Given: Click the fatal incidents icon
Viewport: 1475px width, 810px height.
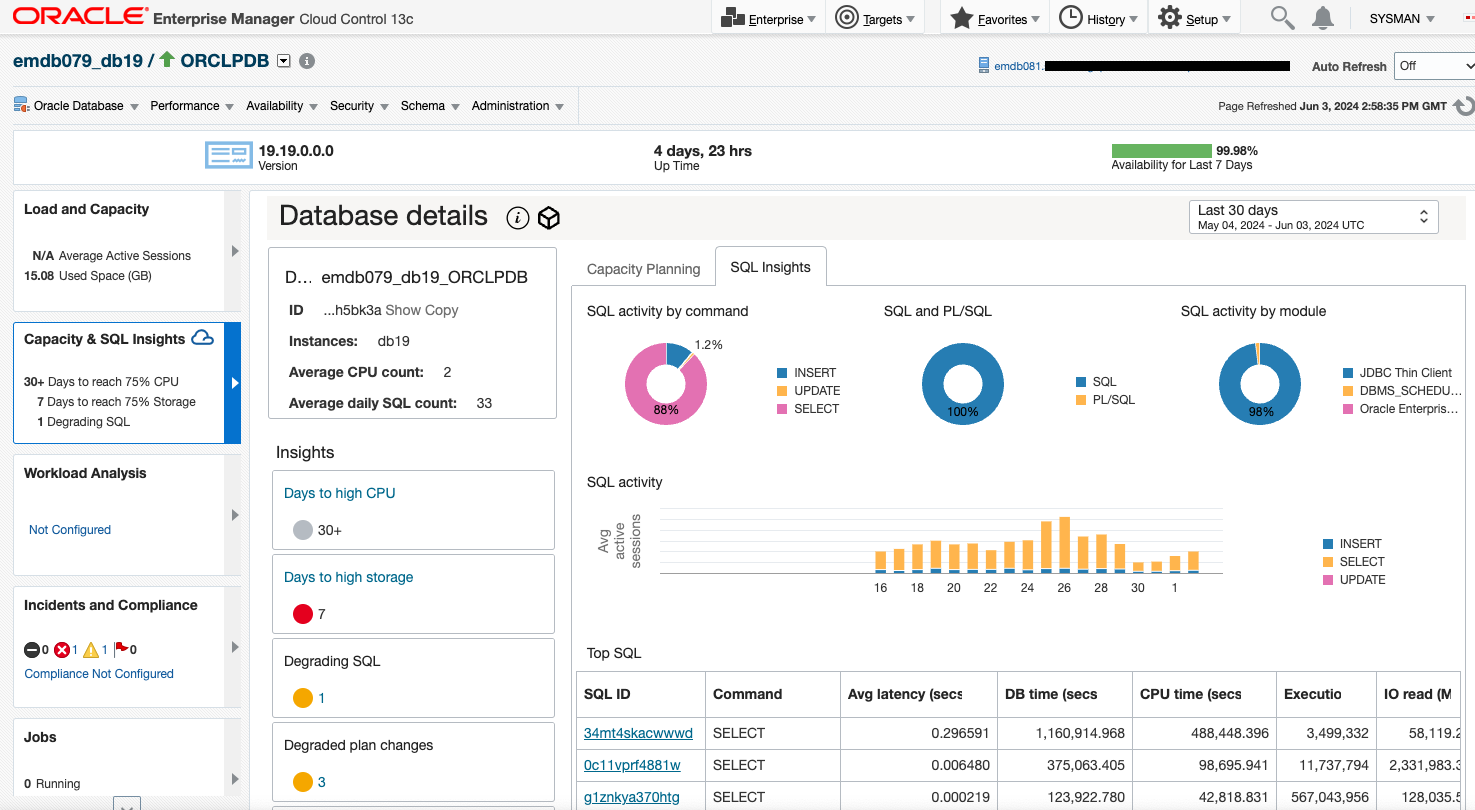Looking at the screenshot, I should point(32,650).
